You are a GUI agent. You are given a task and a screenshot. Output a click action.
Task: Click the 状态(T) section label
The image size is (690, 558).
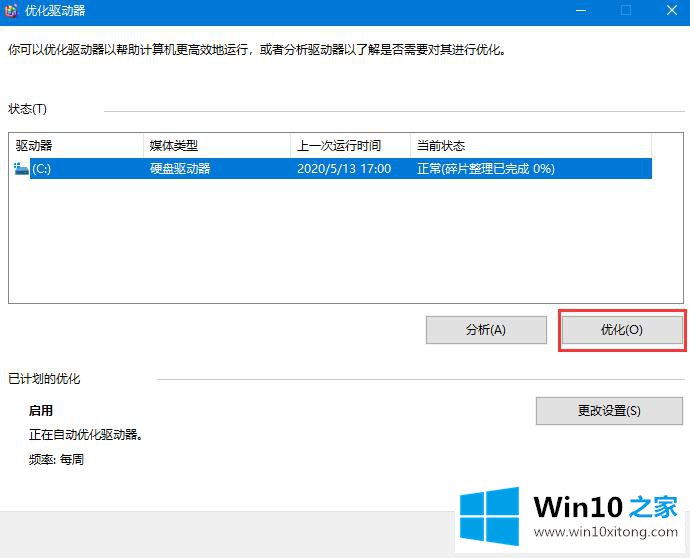27,109
